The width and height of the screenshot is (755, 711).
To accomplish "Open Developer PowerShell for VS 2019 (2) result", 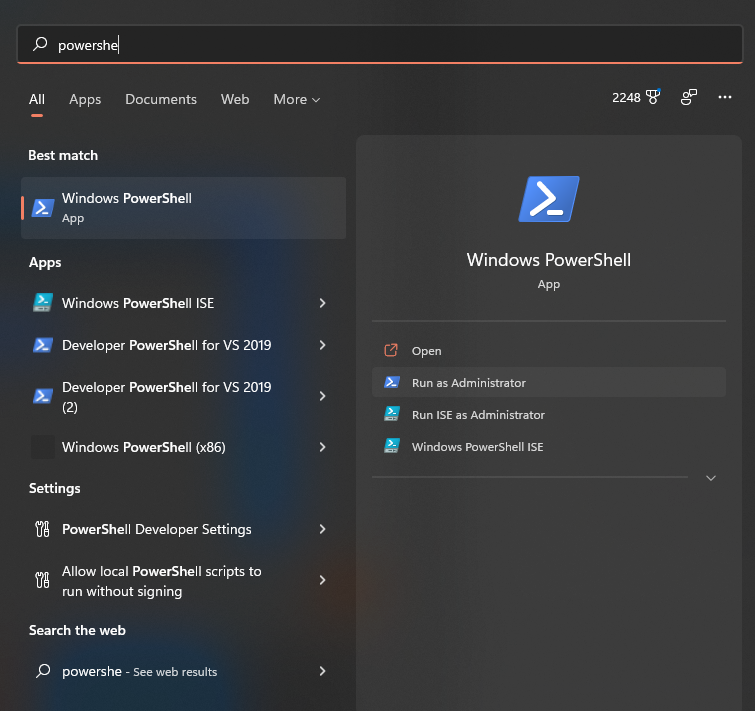I will (183, 396).
